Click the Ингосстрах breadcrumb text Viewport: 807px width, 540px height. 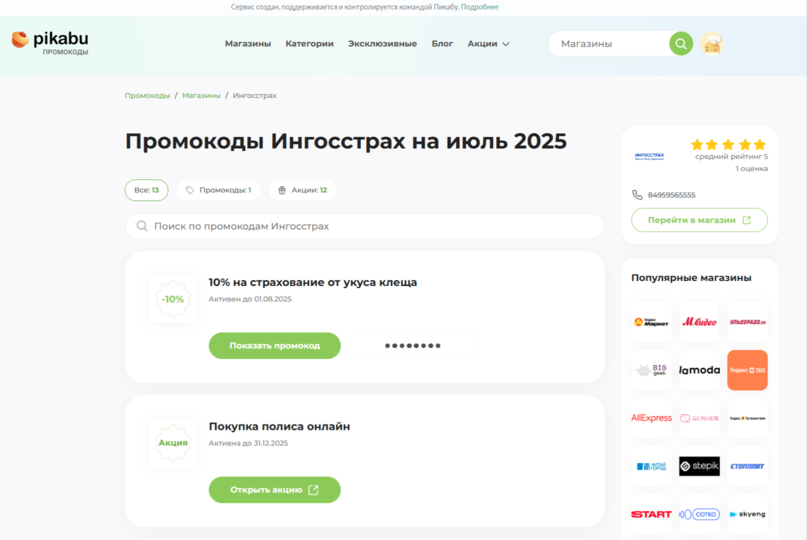click(x=254, y=95)
